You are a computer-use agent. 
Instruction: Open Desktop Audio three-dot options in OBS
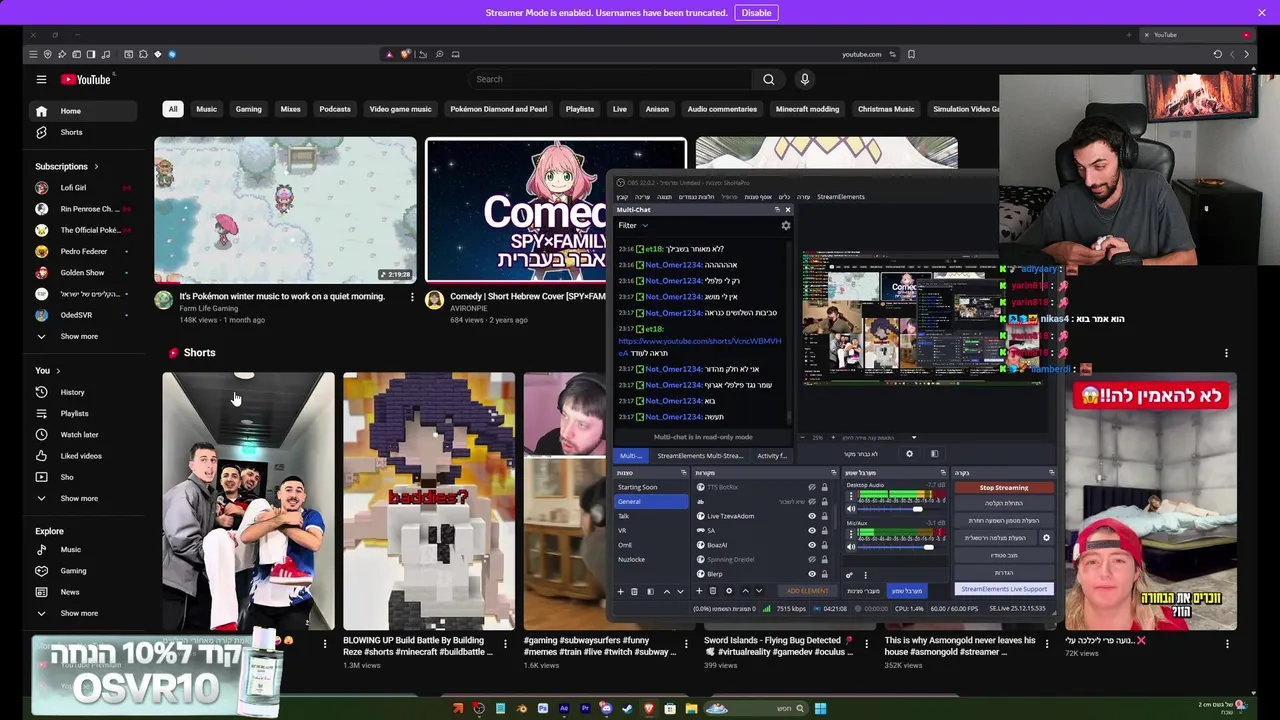click(x=851, y=496)
